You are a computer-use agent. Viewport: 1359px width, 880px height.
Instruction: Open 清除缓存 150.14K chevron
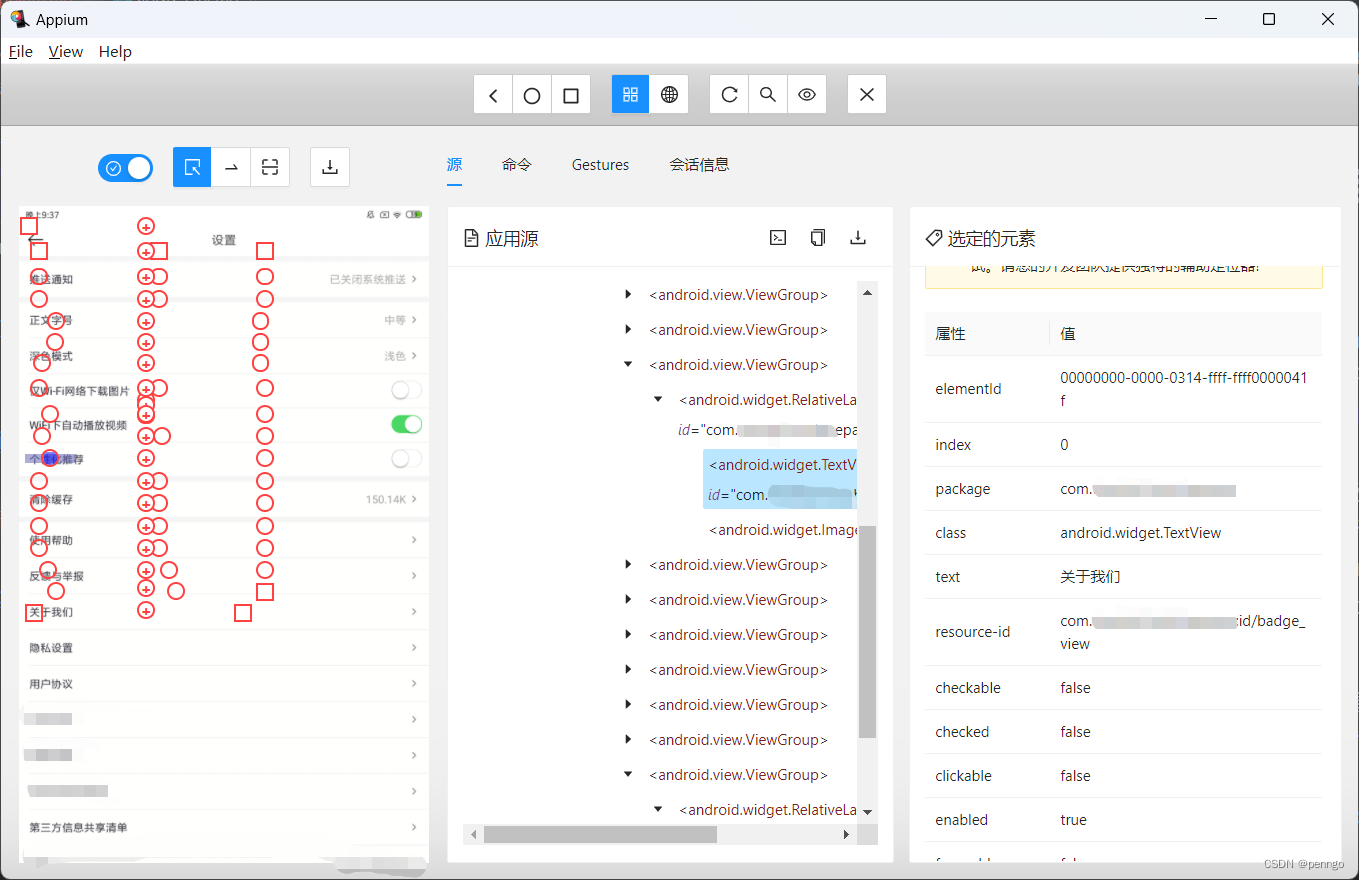pos(414,499)
